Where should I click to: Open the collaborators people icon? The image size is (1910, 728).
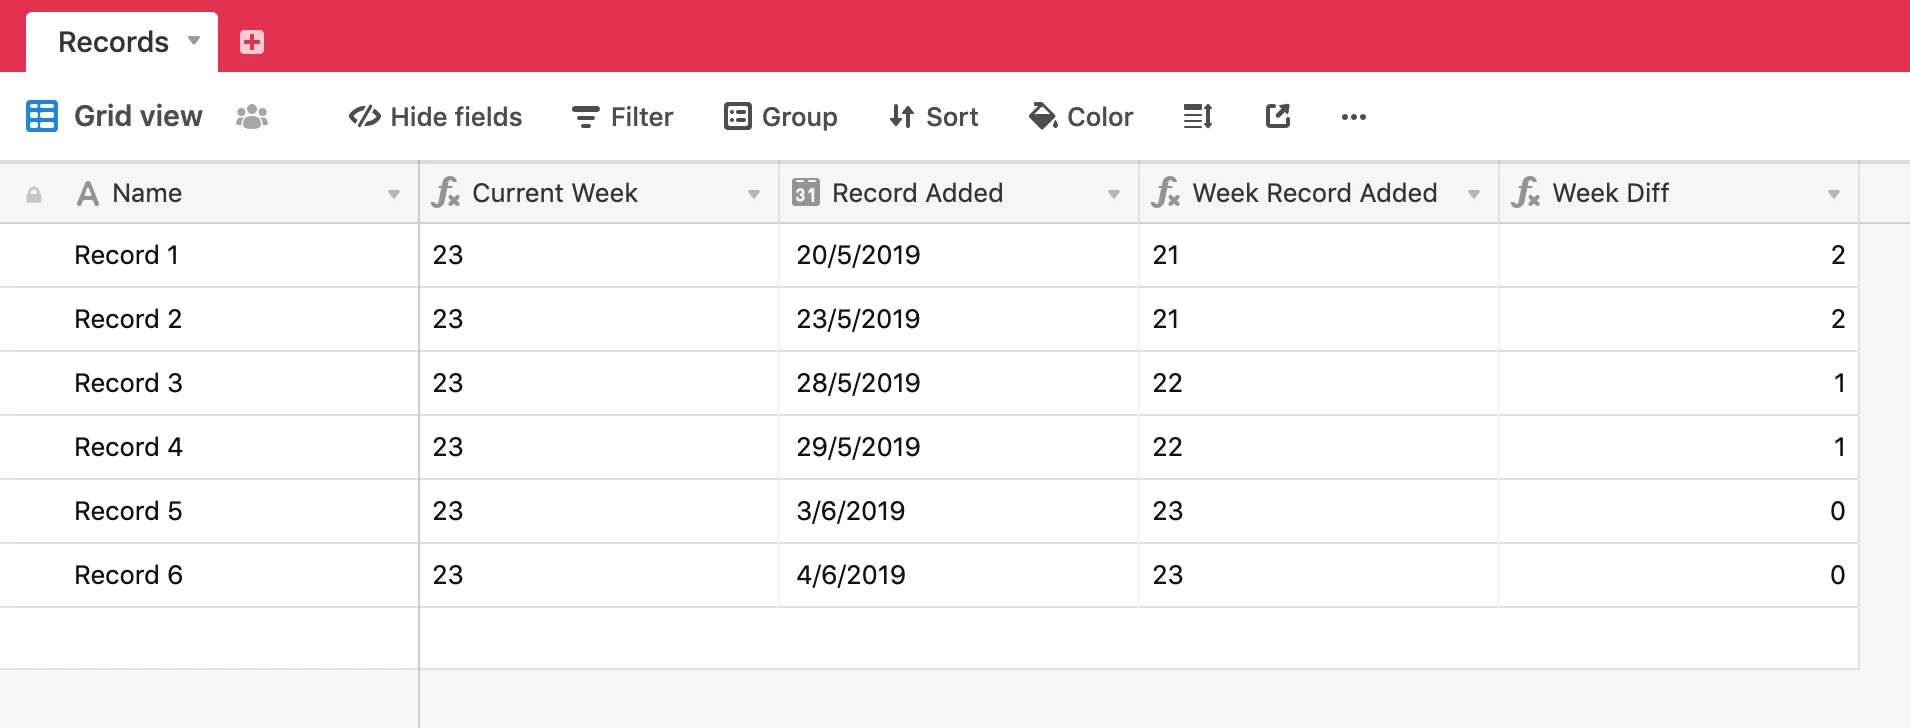(x=252, y=117)
